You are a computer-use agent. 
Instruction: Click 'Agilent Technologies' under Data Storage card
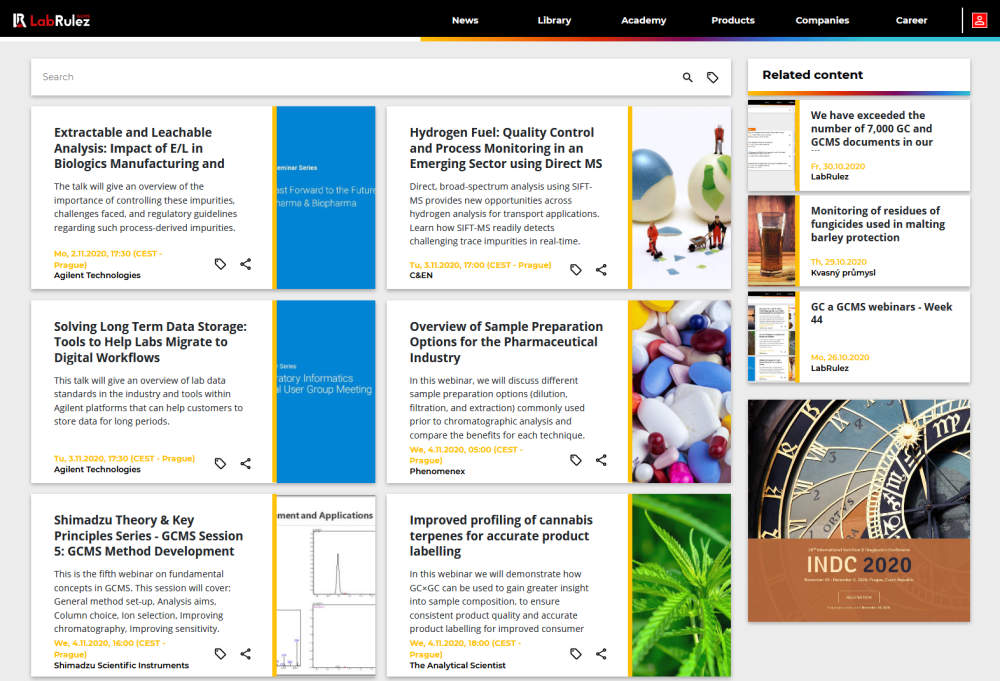[x=97, y=469]
